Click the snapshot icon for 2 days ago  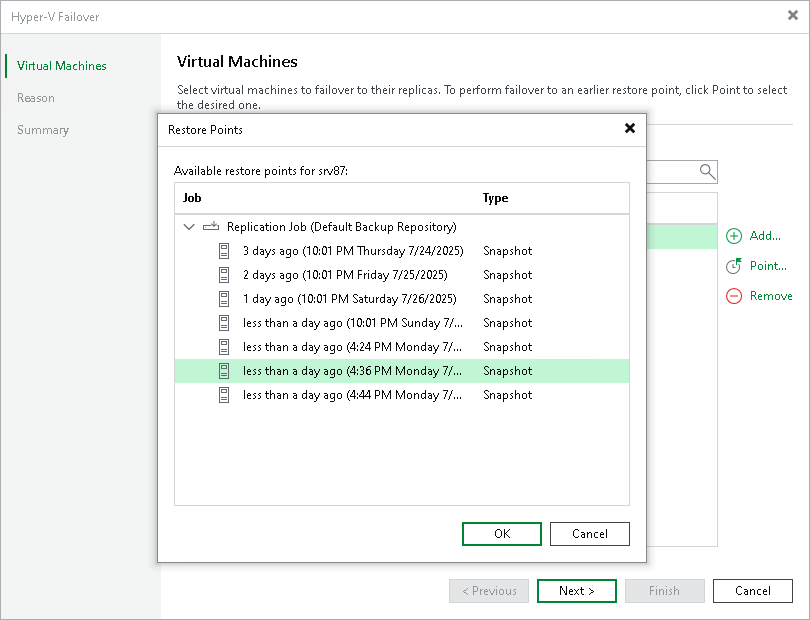tap(224, 275)
